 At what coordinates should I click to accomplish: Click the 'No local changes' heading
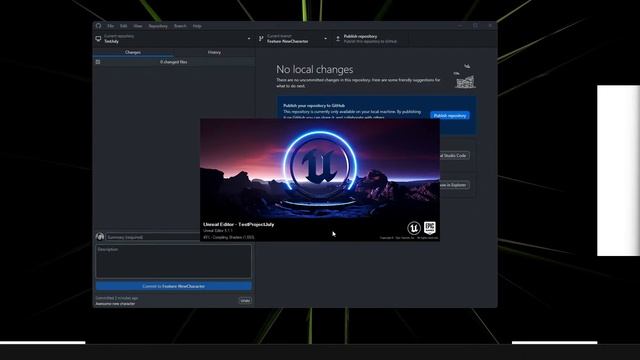tap(315, 69)
